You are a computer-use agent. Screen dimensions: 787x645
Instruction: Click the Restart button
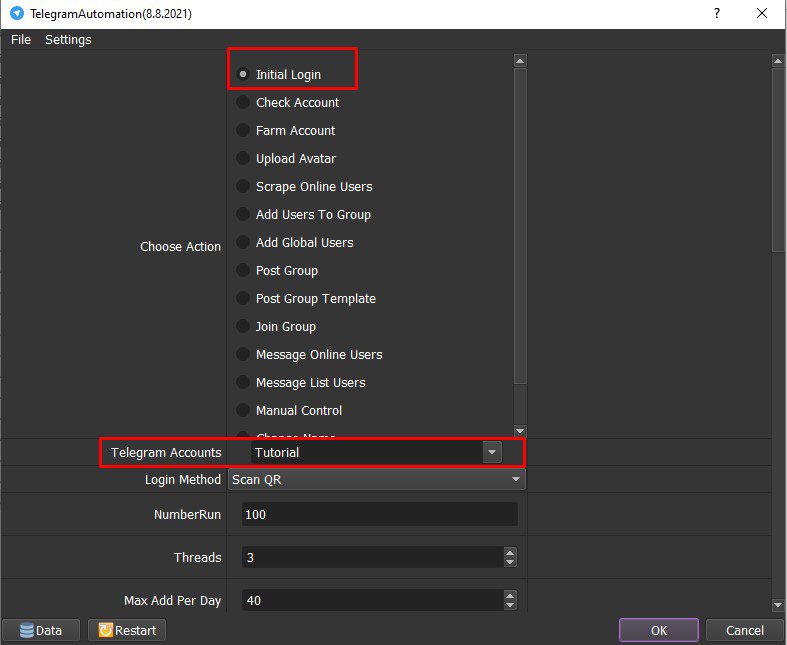click(127, 630)
